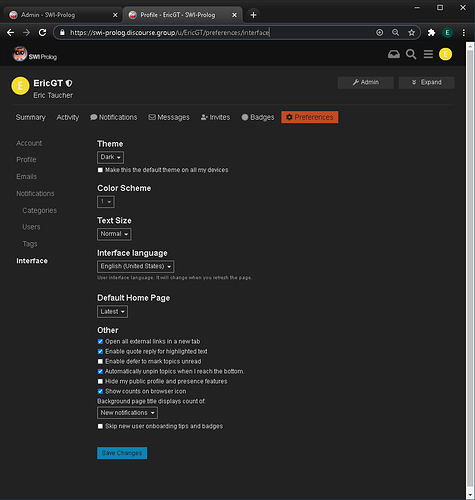The width and height of the screenshot is (475, 500).
Task: Open the Interface language dropdown
Action: pos(135,266)
